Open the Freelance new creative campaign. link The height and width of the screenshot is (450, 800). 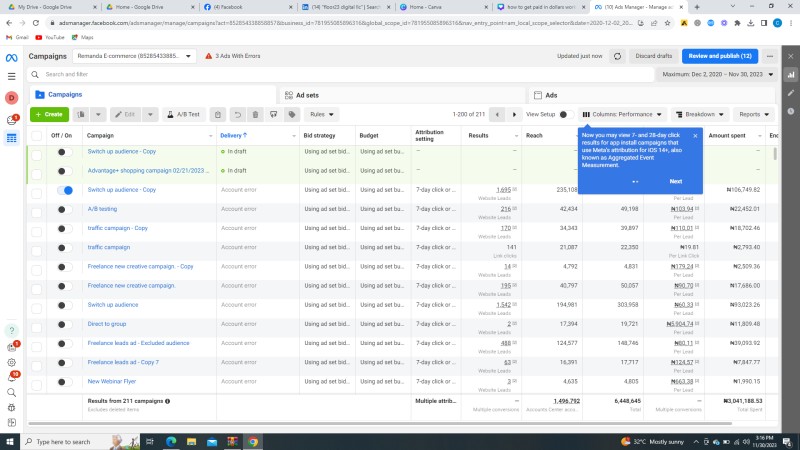tap(132, 286)
